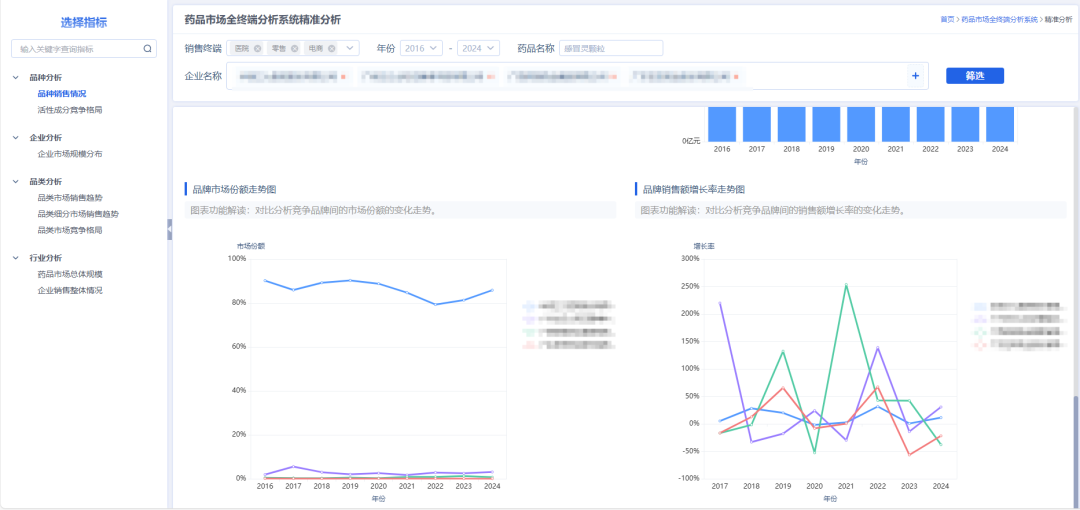Toggle red series in market share legend
Image resolution: width=1080 pixels, height=510 pixels.
[568, 345]
